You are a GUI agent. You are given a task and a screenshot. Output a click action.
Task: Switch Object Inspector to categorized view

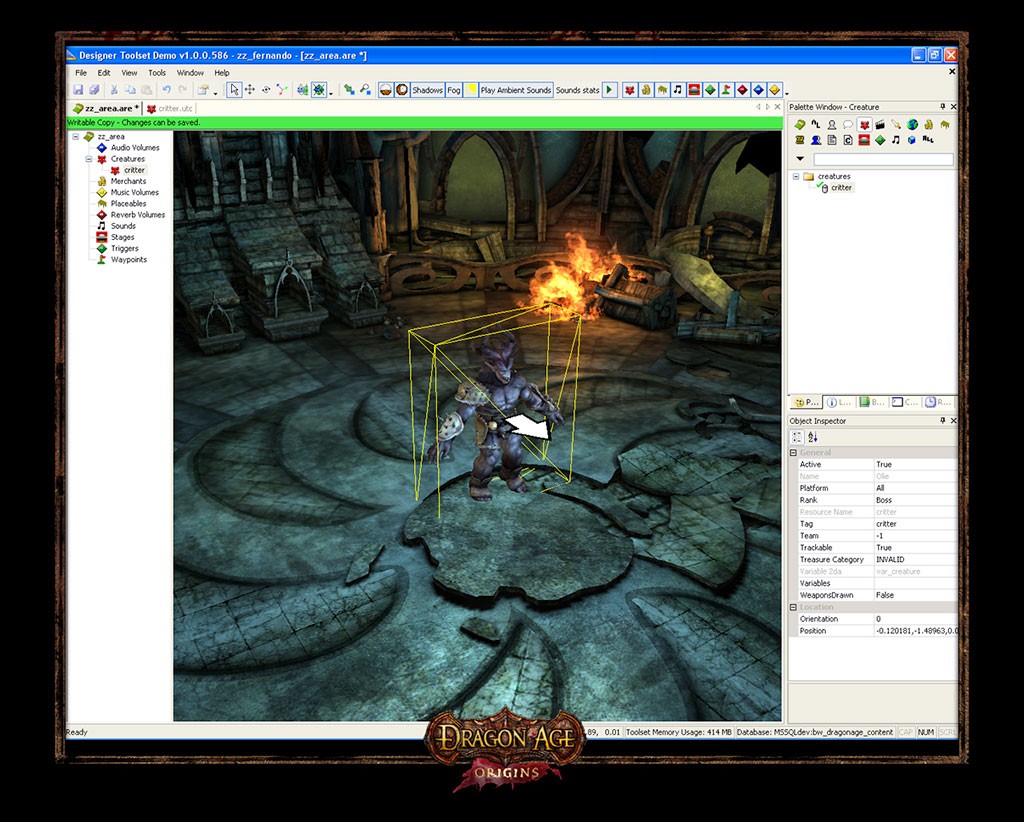coord(797,437)
